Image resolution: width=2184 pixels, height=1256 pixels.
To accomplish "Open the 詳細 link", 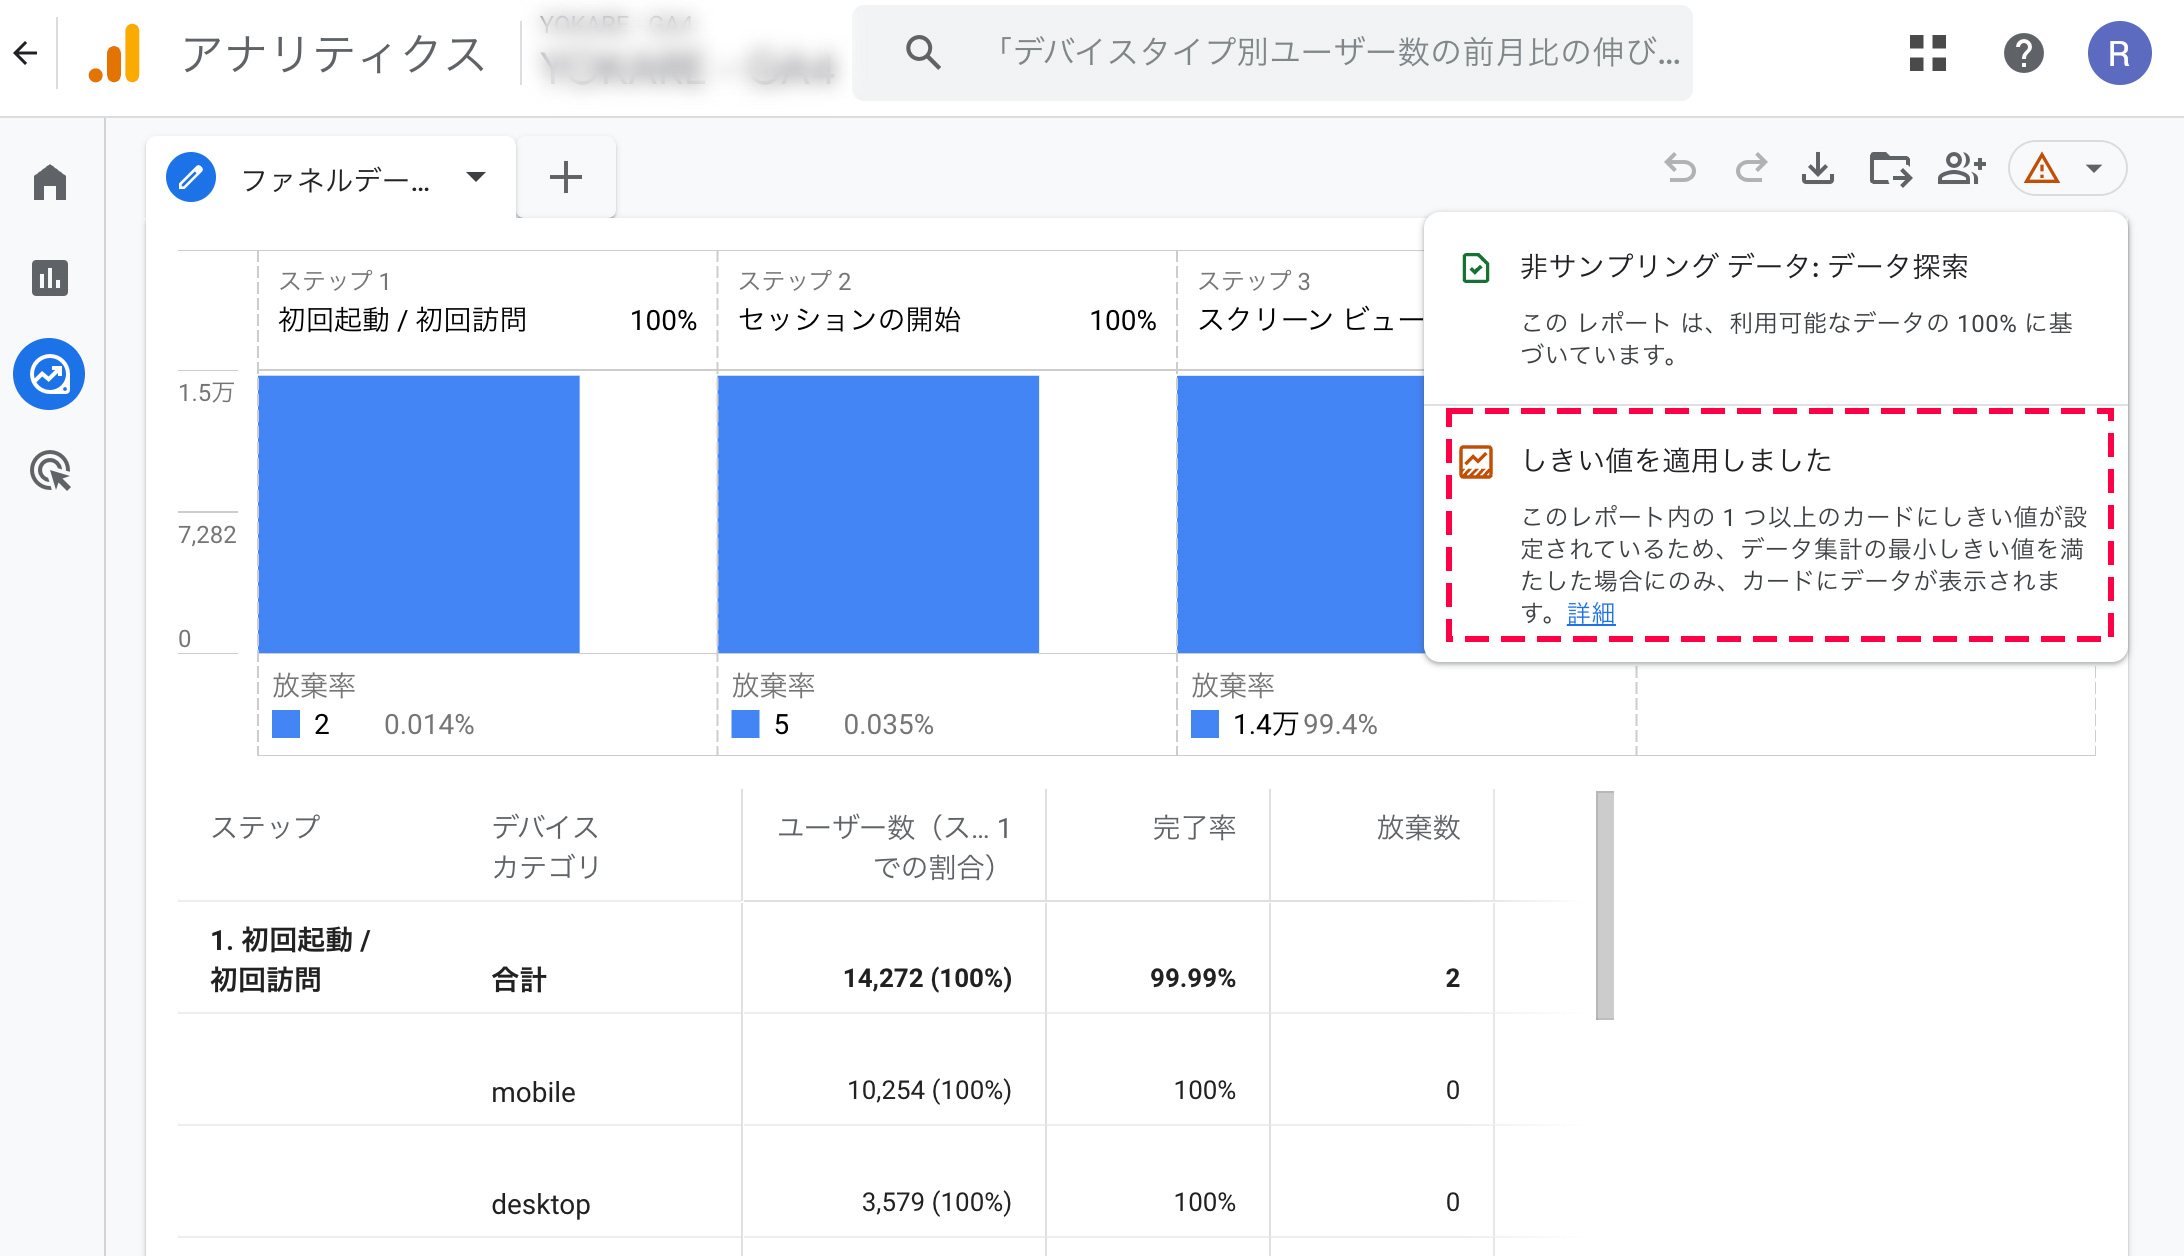I will [1591, 613].
